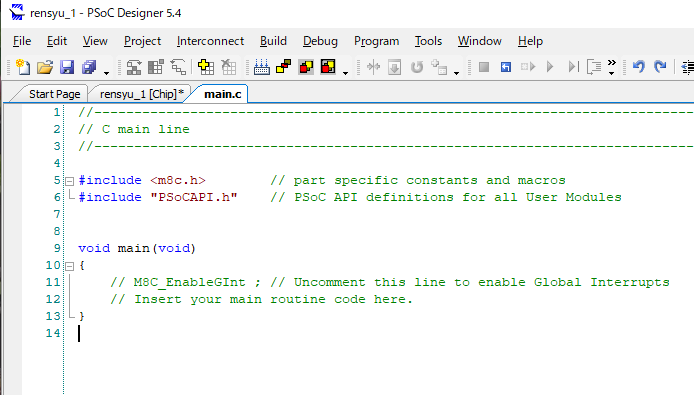Click the Save All icon
The image size is (694, 395).
pos(89,67)
